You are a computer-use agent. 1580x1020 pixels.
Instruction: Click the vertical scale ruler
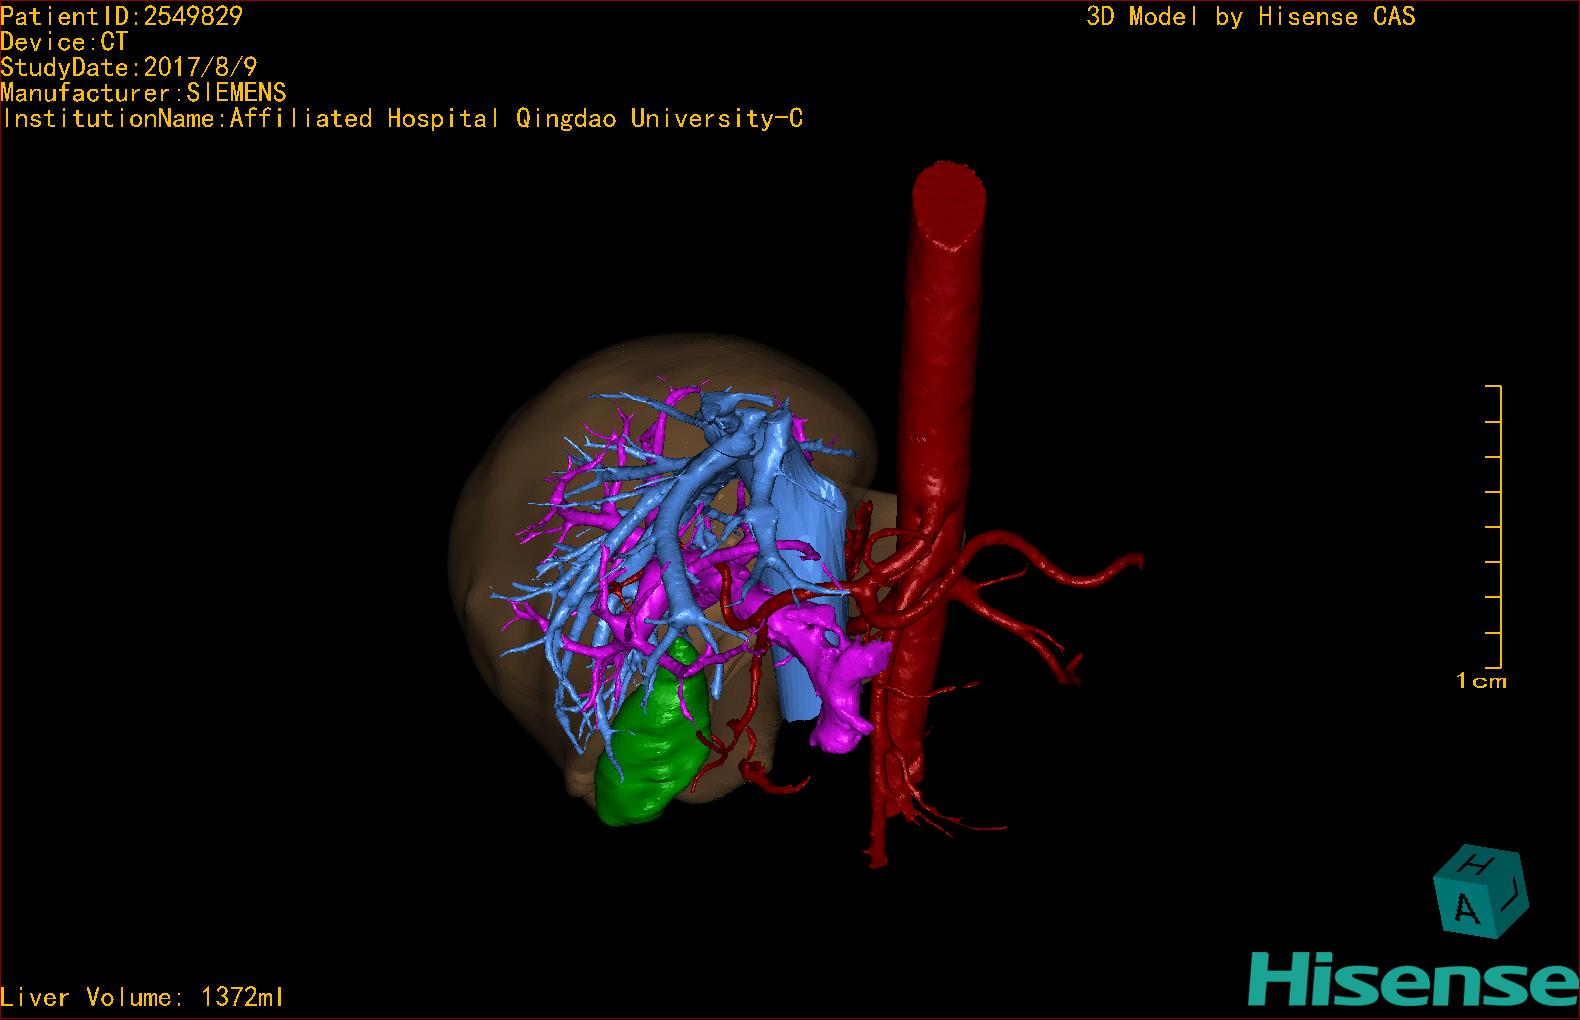pyautogui.click(x=1495, y=526)
